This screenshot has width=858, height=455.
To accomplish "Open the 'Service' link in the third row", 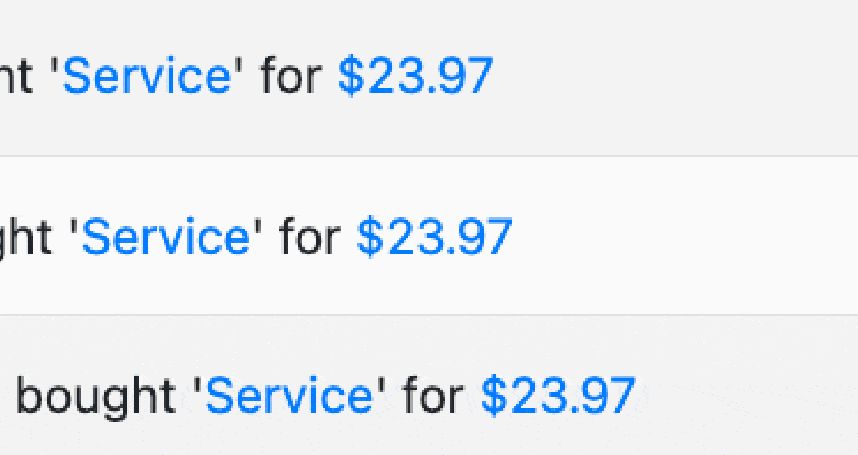I will point(289,395).
